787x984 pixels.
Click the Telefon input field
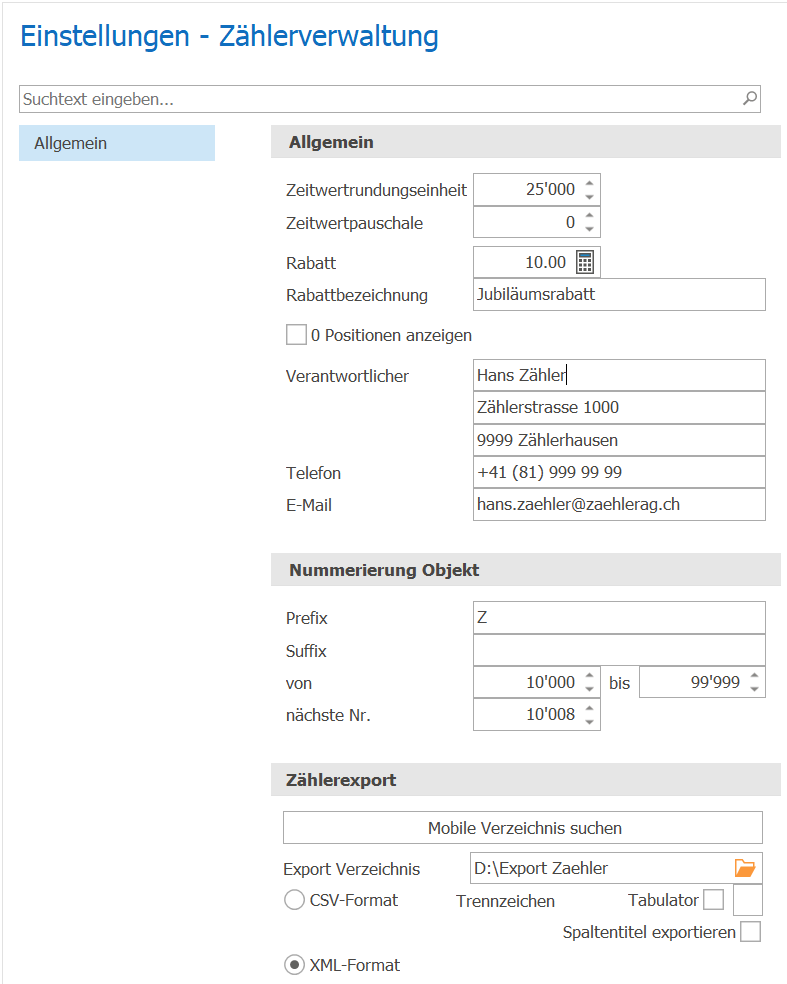tap(619, 473)
